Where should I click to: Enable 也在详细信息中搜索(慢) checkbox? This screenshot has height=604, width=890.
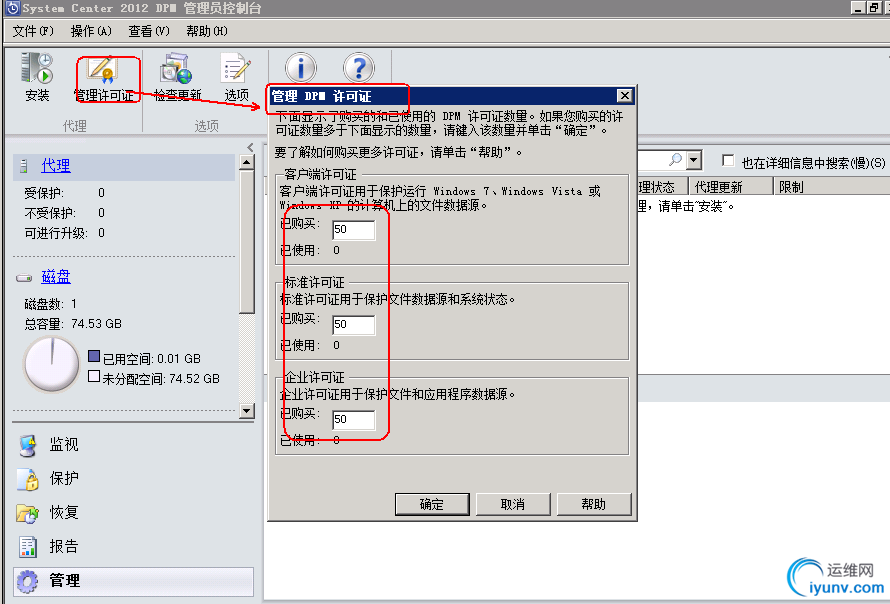tap(728, 161)
